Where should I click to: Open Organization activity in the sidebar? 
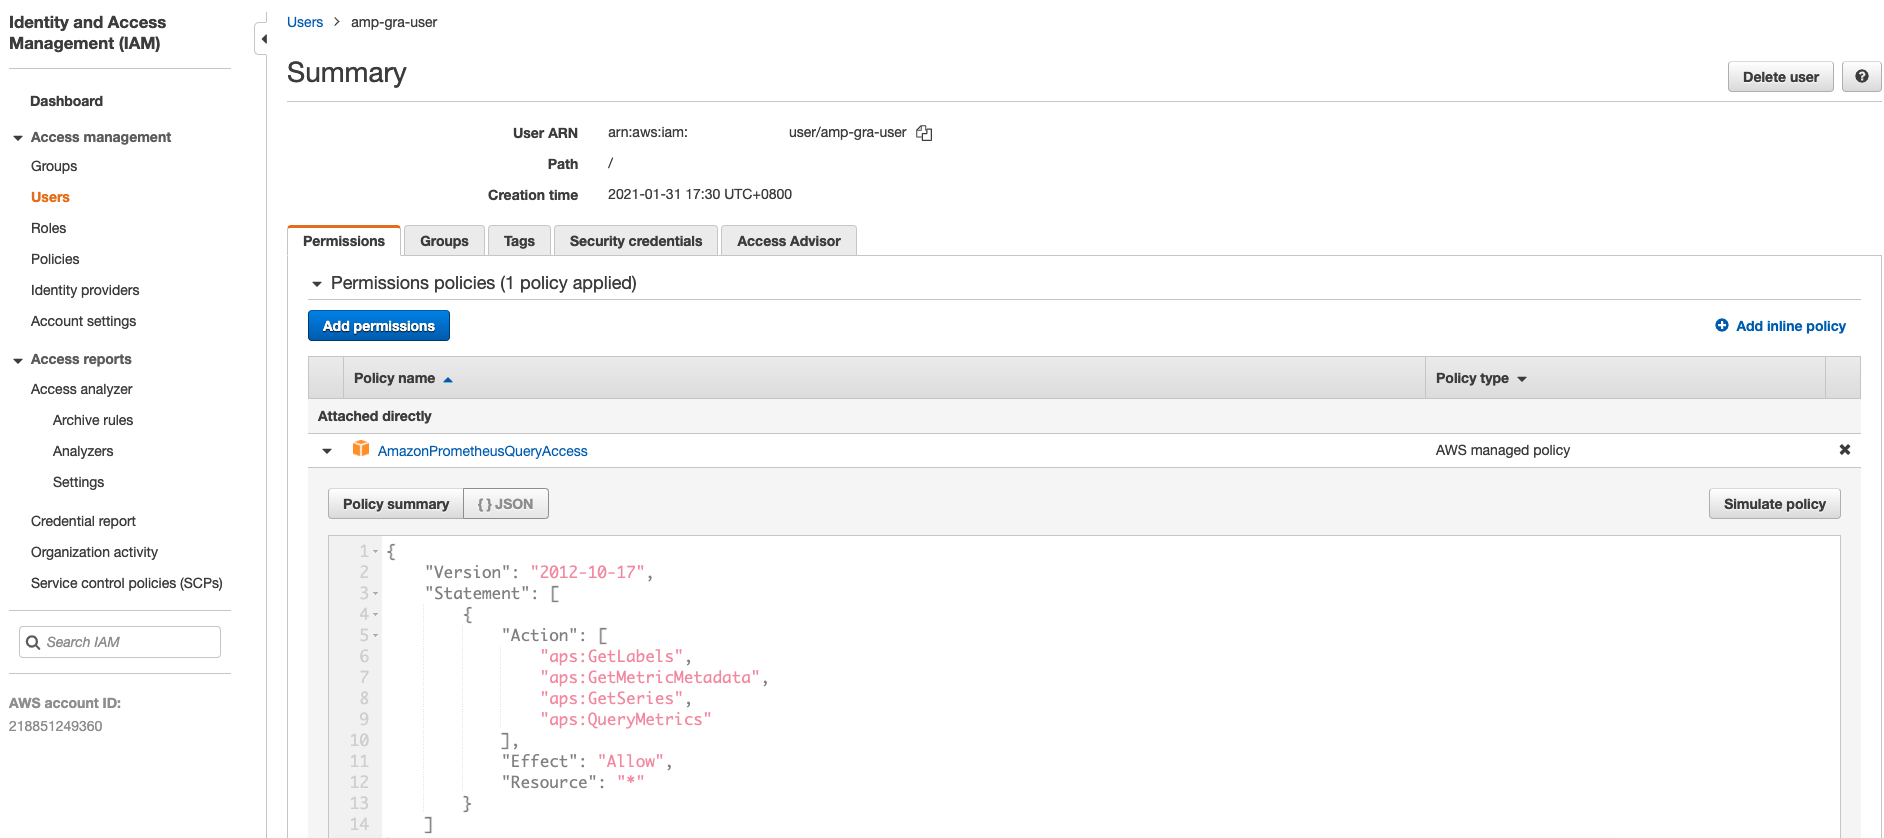coord(94,552)
